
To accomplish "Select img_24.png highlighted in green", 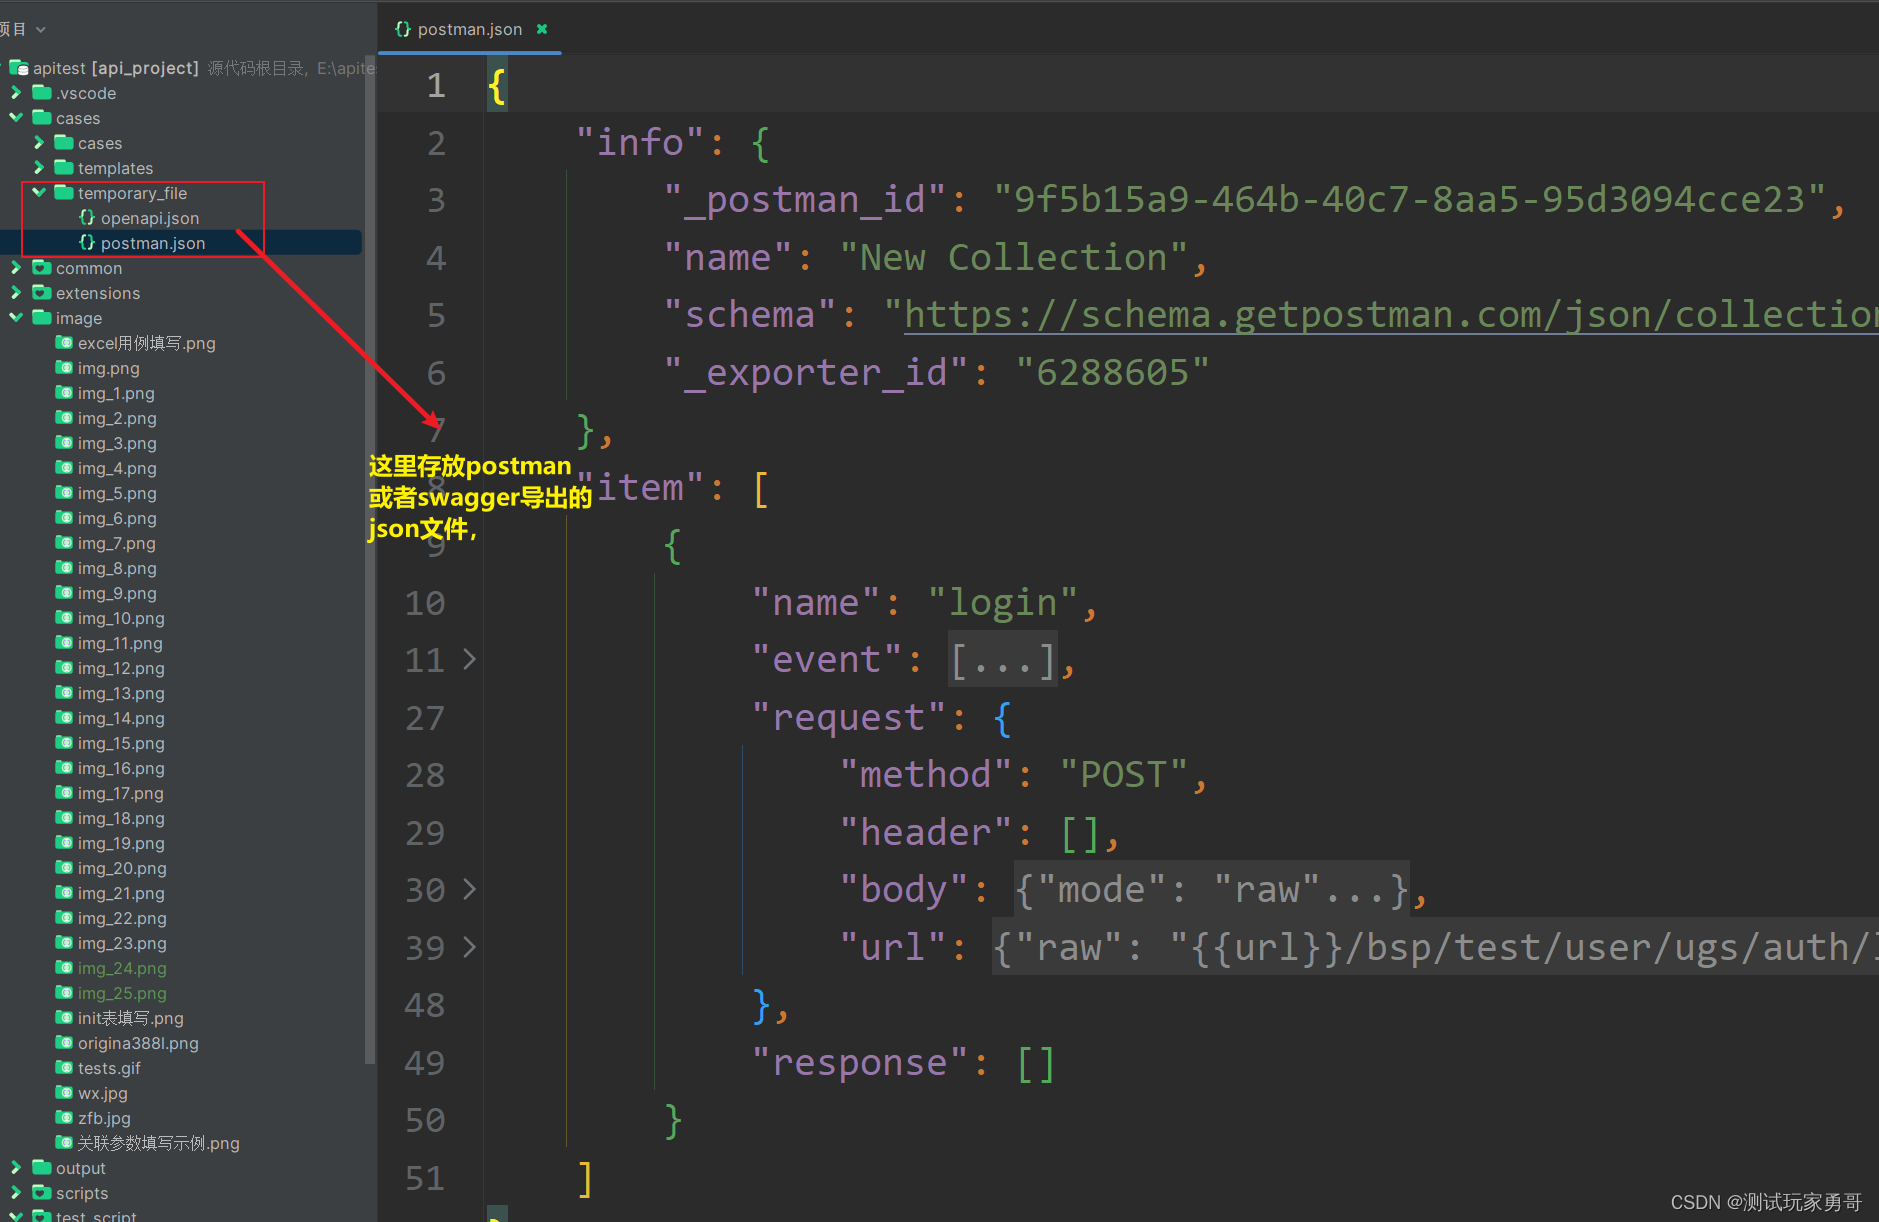I will pyautogui.click(x=122, y=968).
